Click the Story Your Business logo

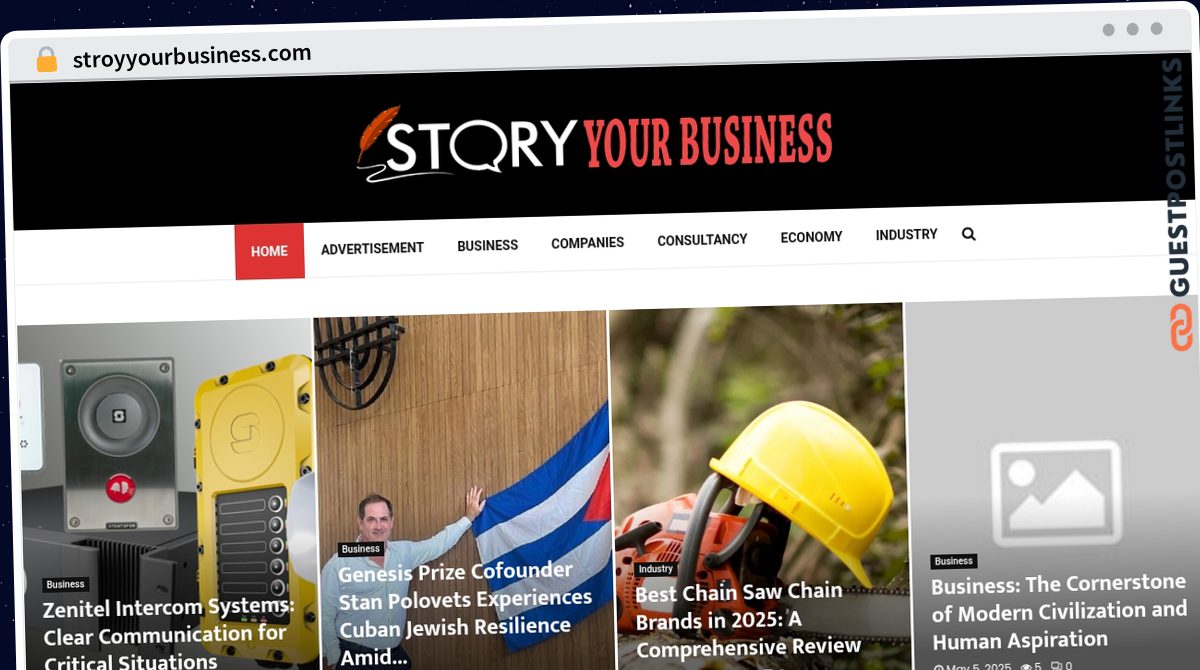click(594, 143)
